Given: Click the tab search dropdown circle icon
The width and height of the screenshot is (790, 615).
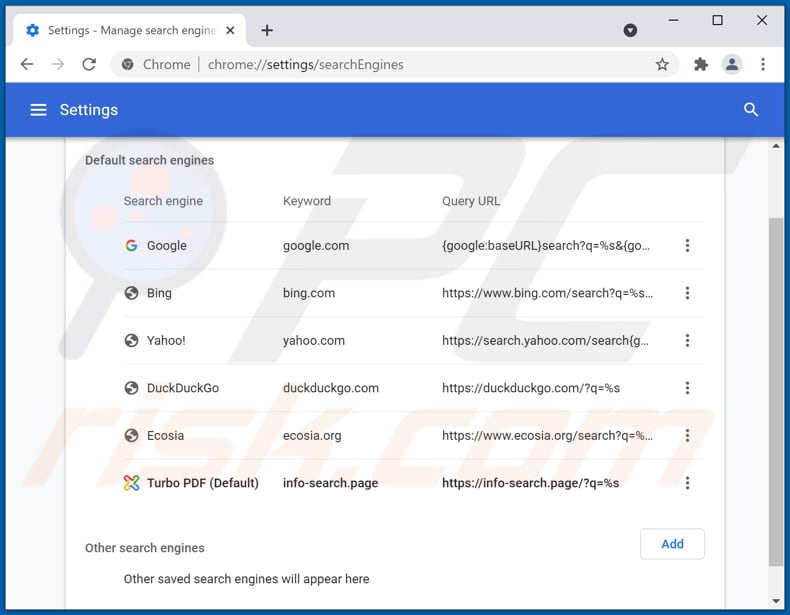Looking at the screenshot, I should (x=630, y=31).
